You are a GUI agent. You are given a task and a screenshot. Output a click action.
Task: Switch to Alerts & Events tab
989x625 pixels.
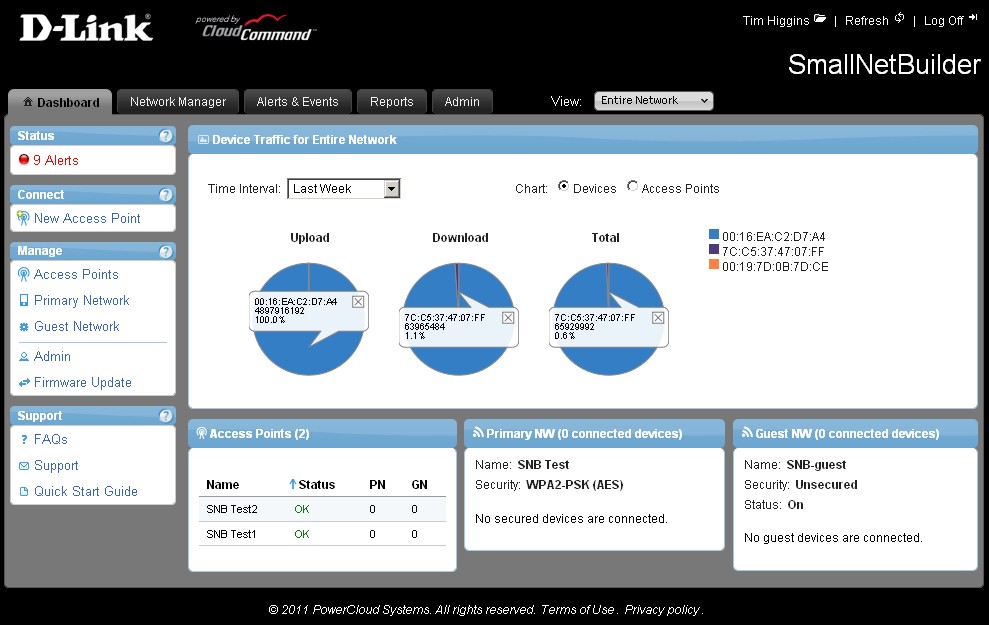click(x=298, y=102)
